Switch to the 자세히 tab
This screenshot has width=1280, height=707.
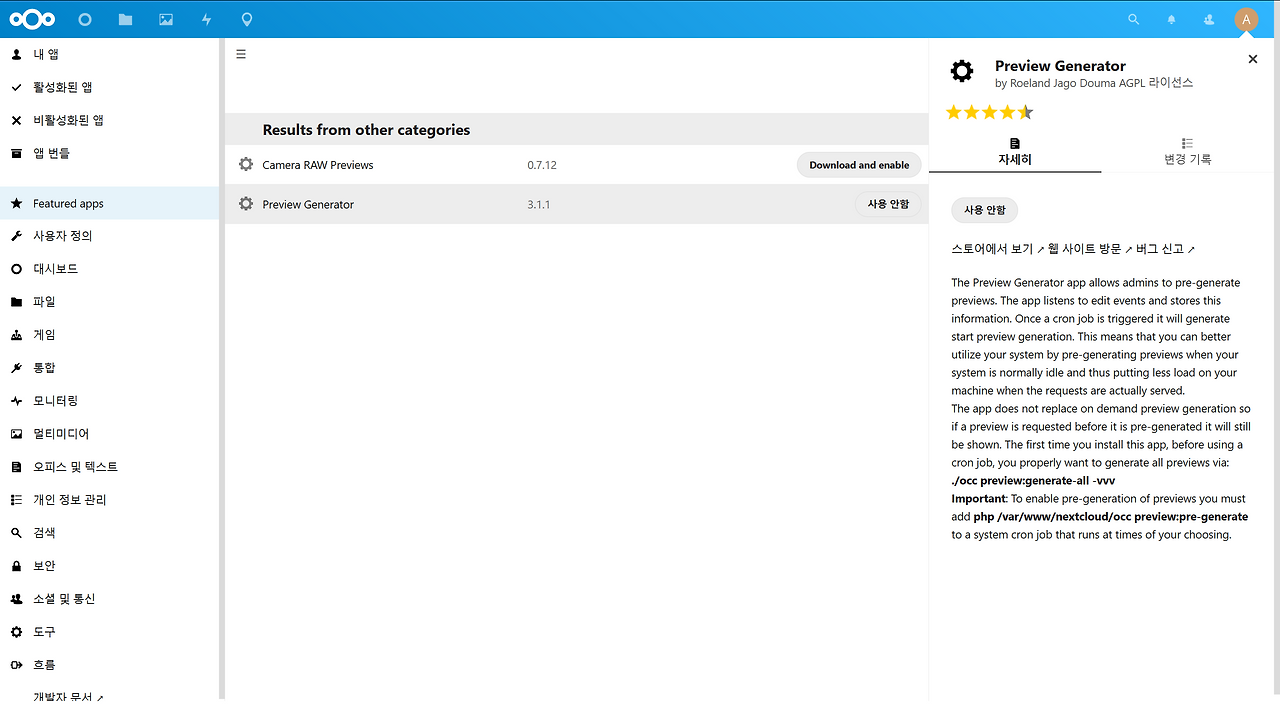[x=1015, y=153]
